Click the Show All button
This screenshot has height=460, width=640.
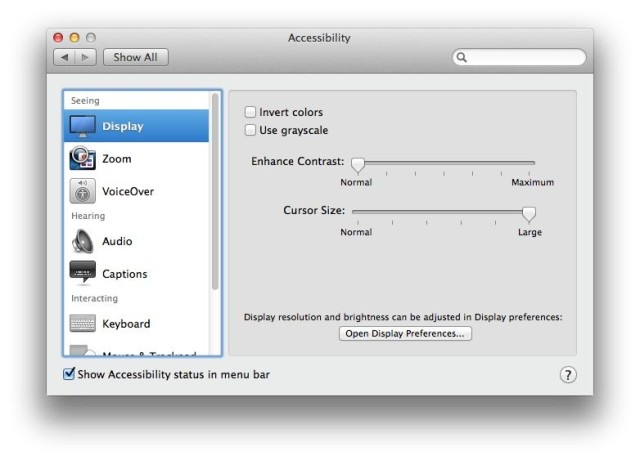pyautogui.click(x=135, y=58)
